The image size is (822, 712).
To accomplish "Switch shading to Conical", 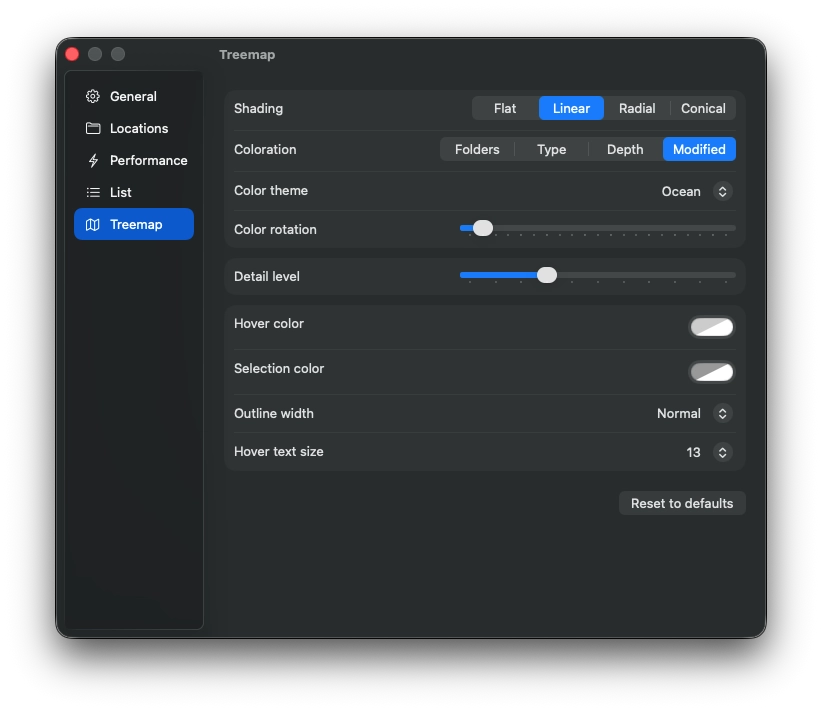I will [x=703, y=109].
